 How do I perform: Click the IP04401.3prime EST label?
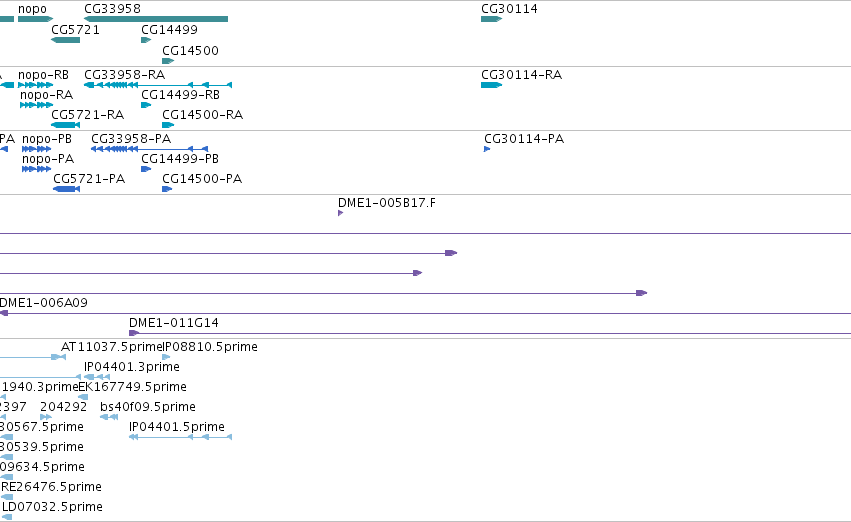[x=132, y=366]
